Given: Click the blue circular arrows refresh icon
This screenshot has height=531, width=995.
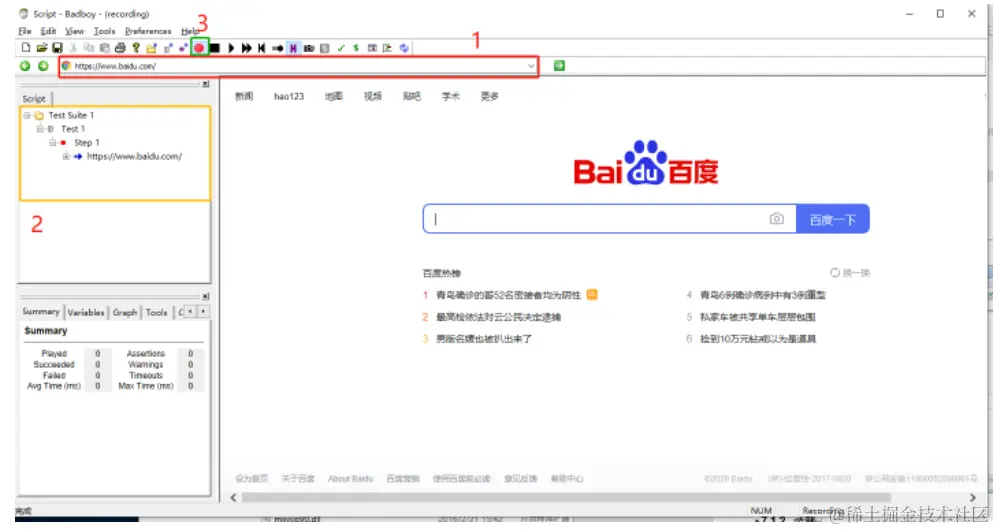Looking at the screenshot, I should click(404, 48).
